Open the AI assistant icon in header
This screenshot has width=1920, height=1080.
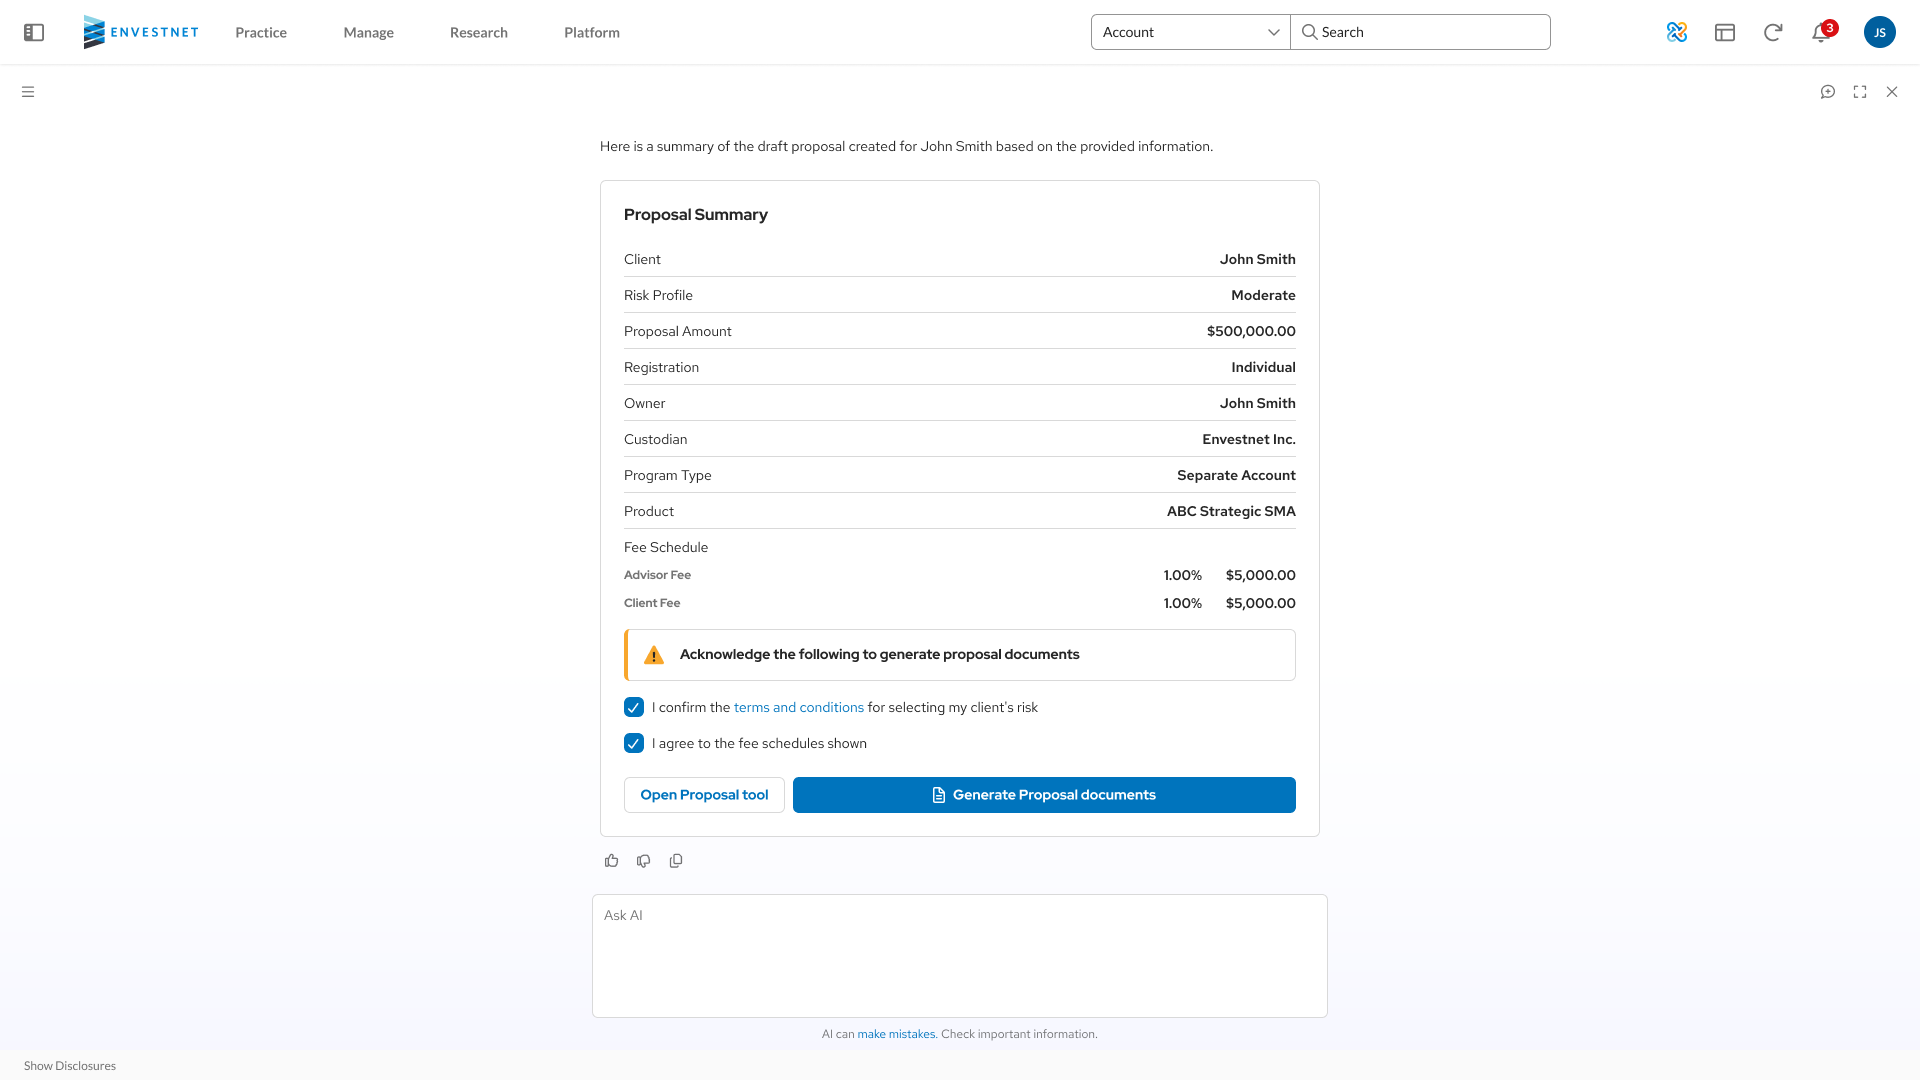point(1677,32)
